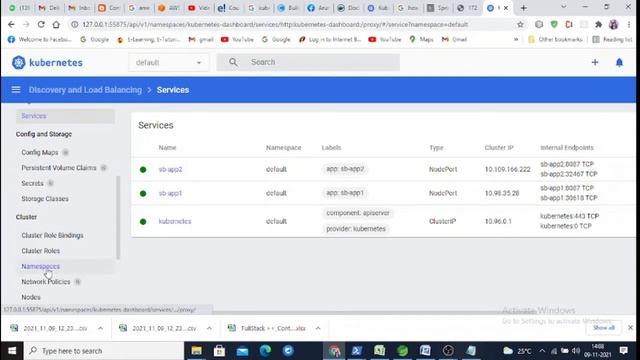Open YouTube bookmark after gmail
The height and width of the screenshot is (360, 640).
pos(237,40)
